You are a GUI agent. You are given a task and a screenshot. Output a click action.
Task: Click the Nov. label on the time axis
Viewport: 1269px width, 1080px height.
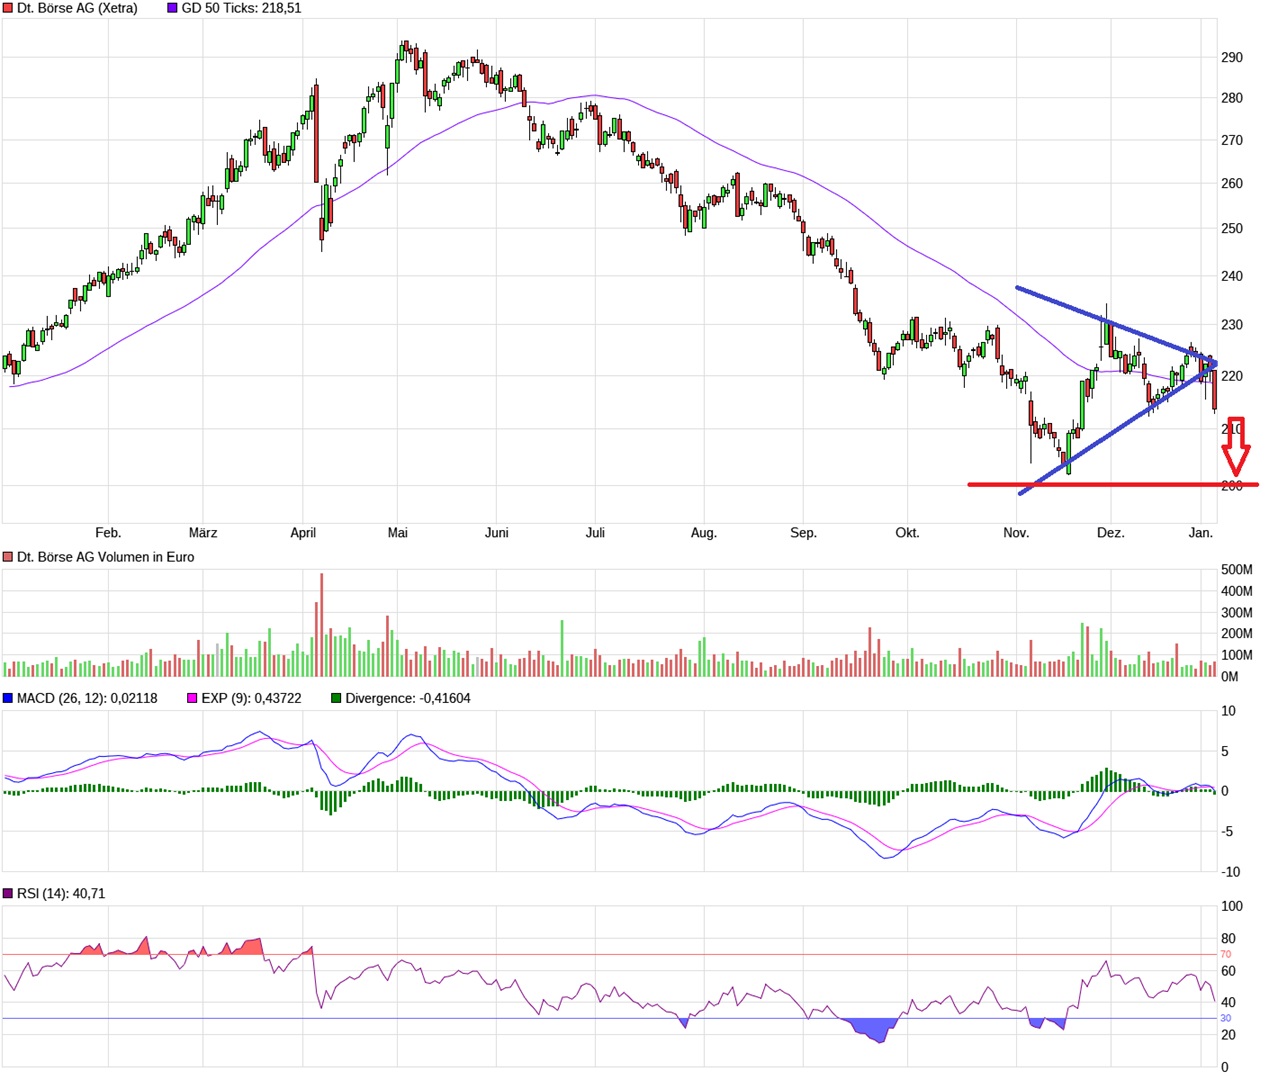click(x=1016, y=533)
